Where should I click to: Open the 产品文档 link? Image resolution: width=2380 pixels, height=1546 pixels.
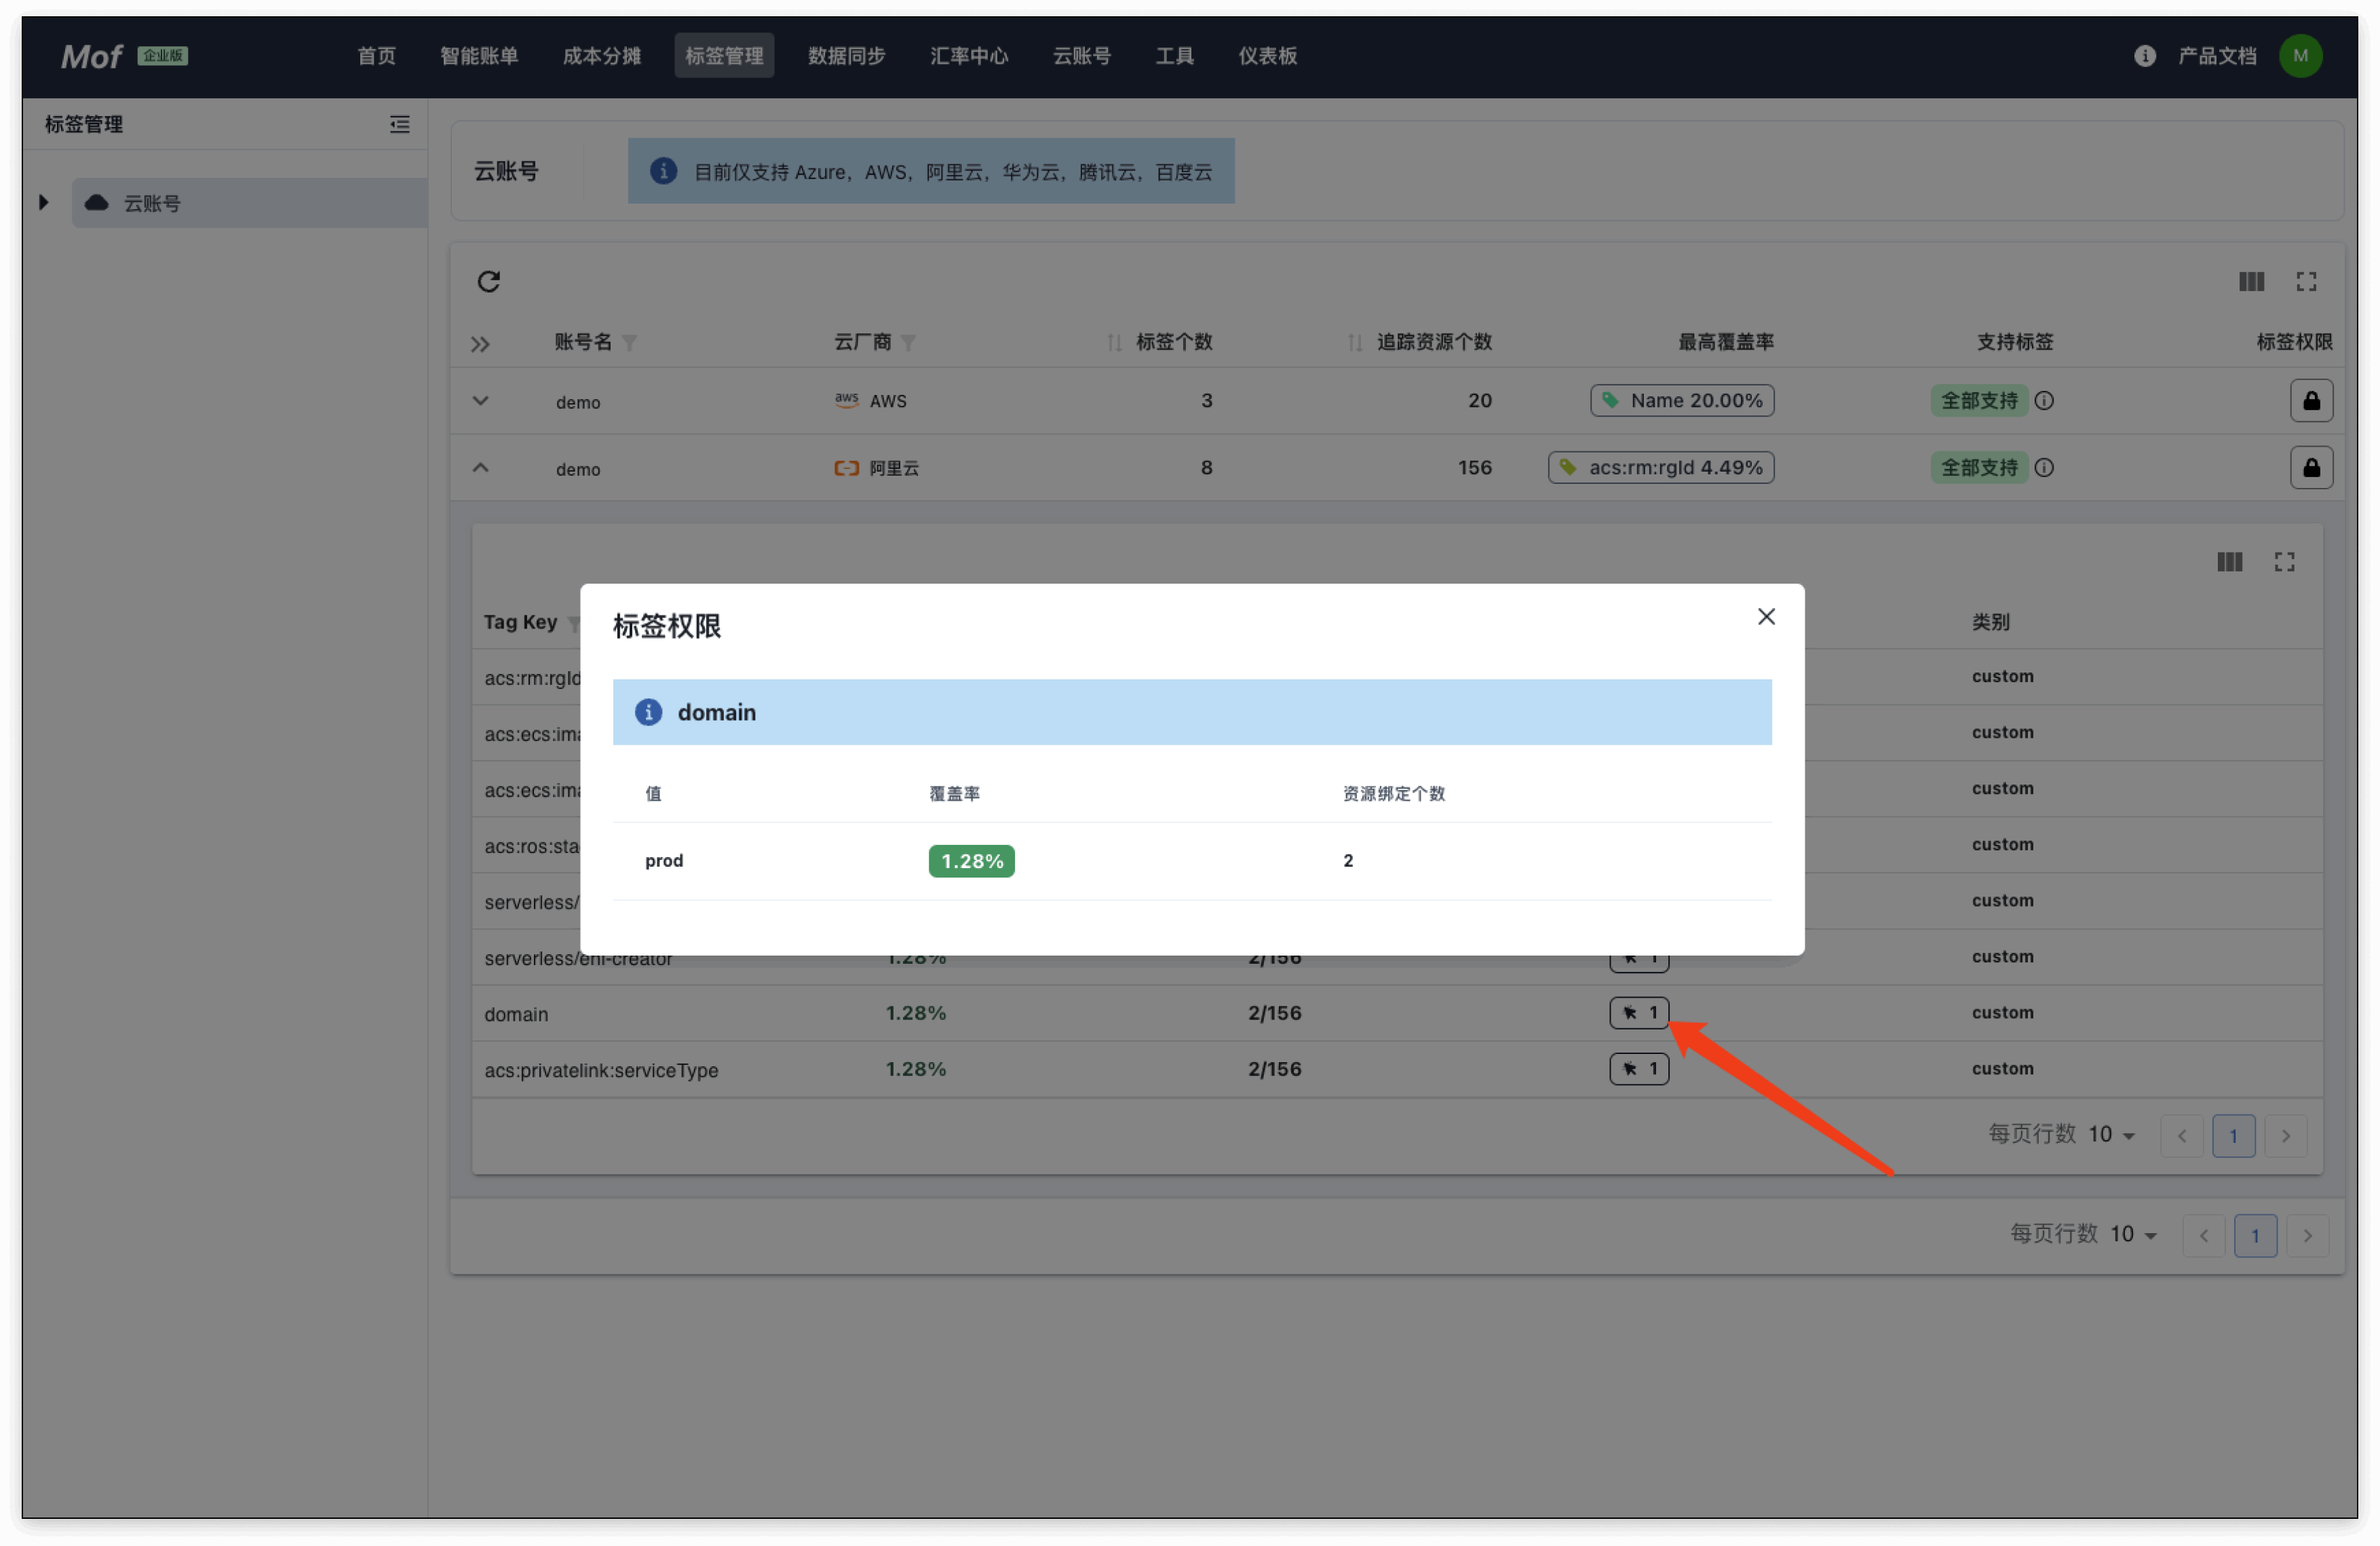coord(2217,56)
